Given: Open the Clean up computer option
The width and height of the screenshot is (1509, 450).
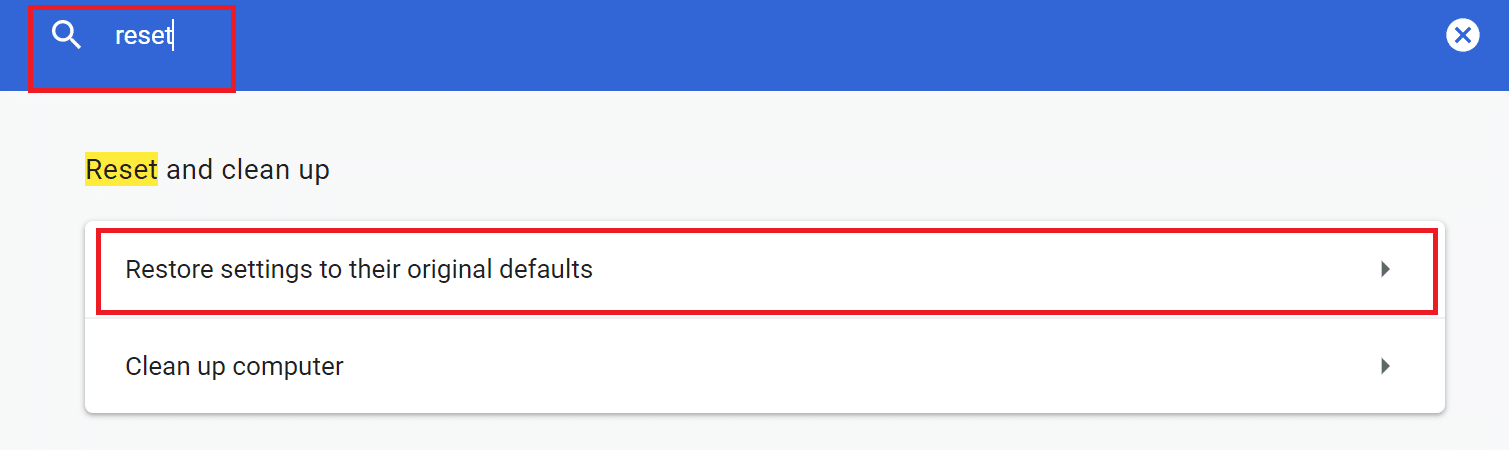Looking at the screenshot, I should [234, 366].
